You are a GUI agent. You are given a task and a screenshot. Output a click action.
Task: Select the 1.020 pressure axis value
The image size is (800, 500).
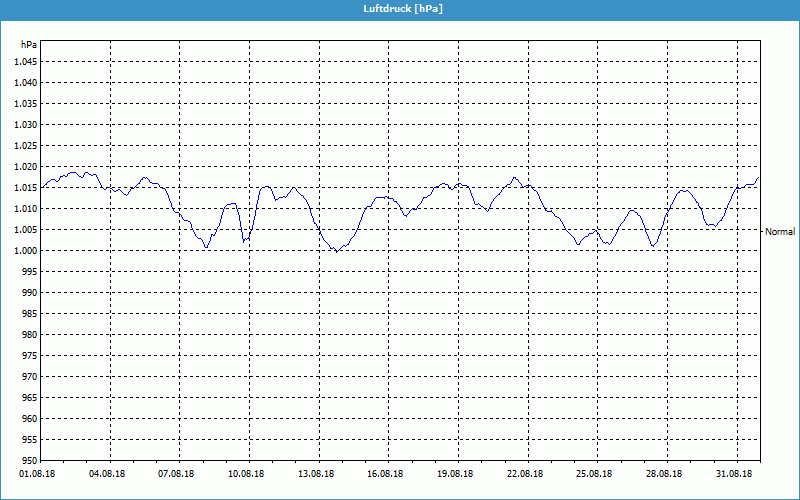[x=25, y=166]
